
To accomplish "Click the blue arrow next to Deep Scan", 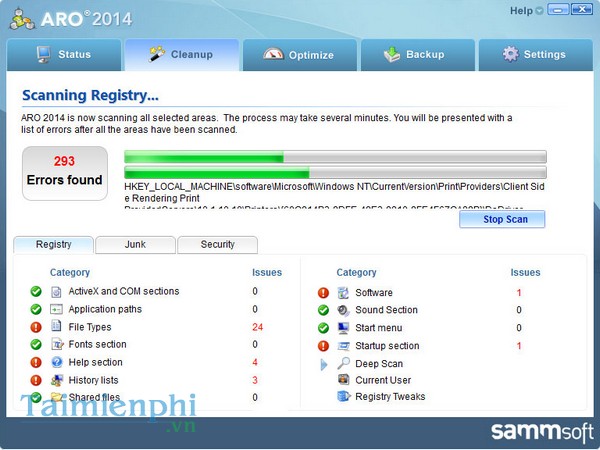I will pyautogui.click(x=323, y=365).
